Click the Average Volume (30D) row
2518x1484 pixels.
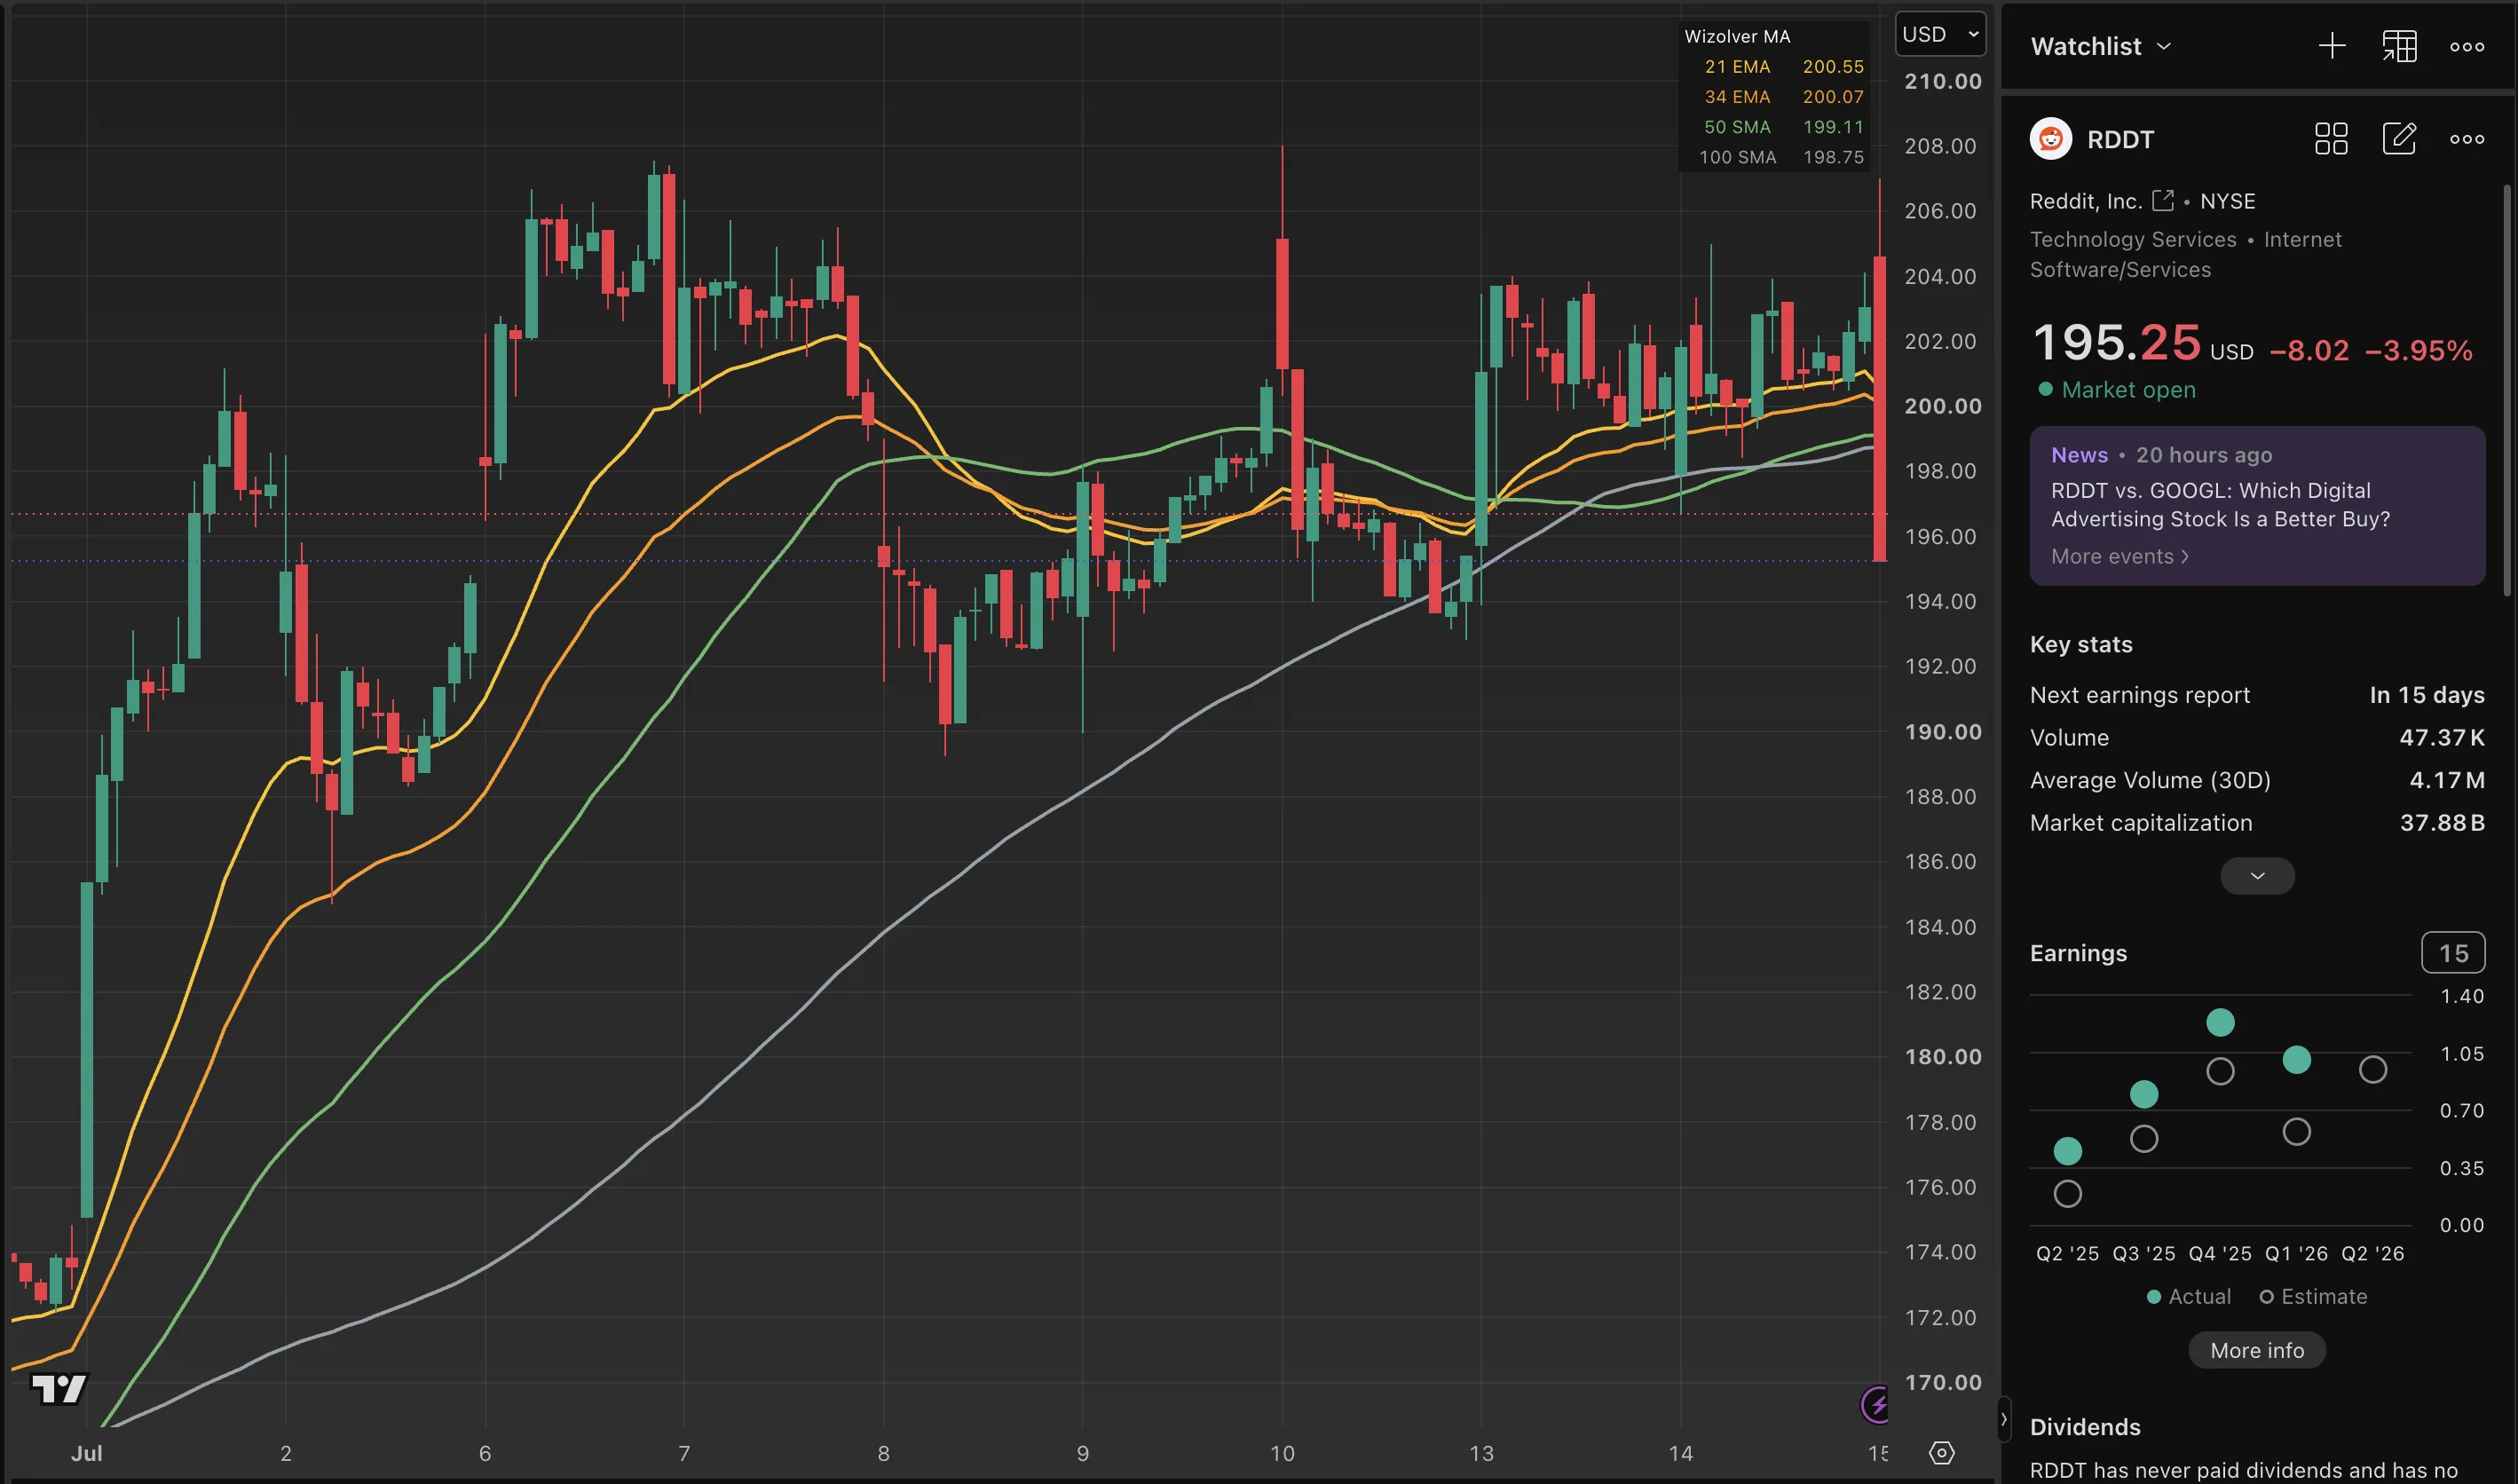[x=2257, y=780]
